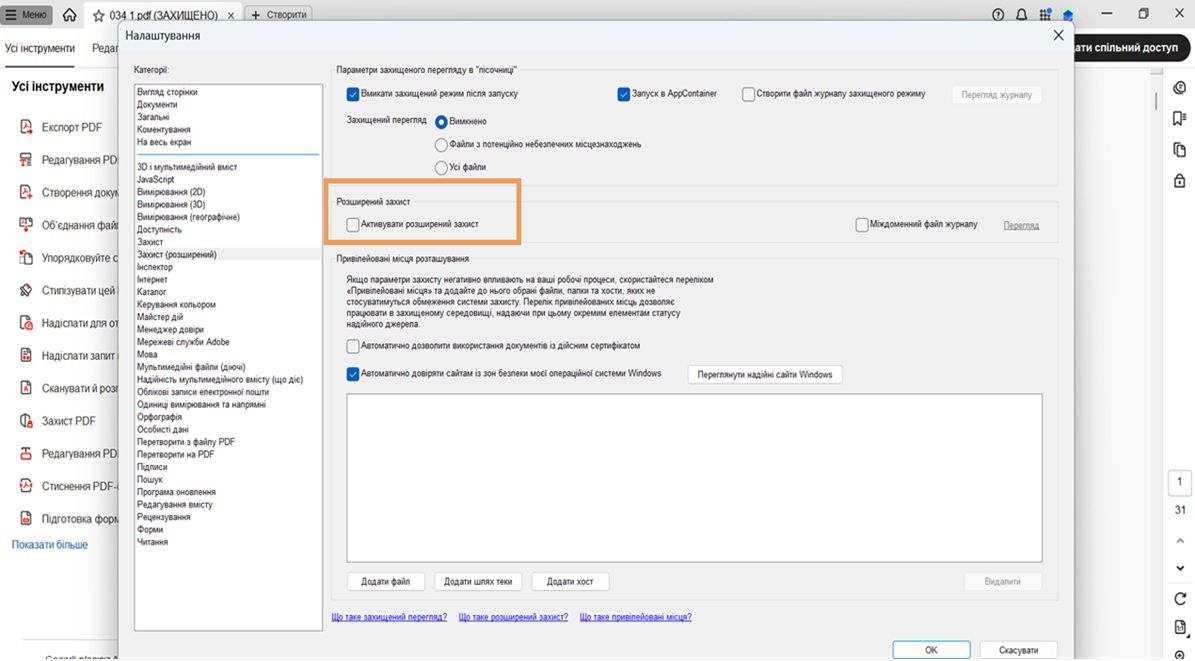This screenshot has width=1195, height=661.
Task: Open Що таке розширений захист? link
Action: [x=513, y=618]
